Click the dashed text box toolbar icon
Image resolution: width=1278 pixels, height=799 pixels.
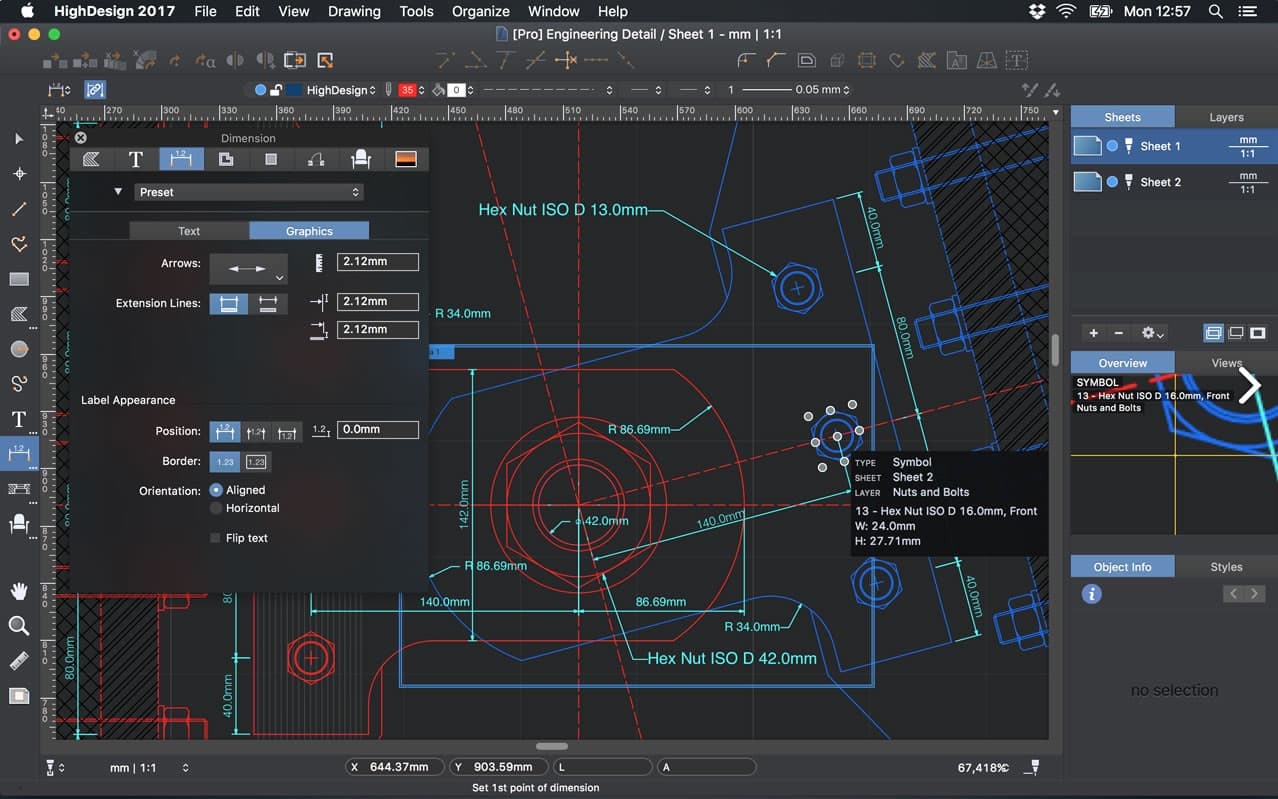point(1016,61)
